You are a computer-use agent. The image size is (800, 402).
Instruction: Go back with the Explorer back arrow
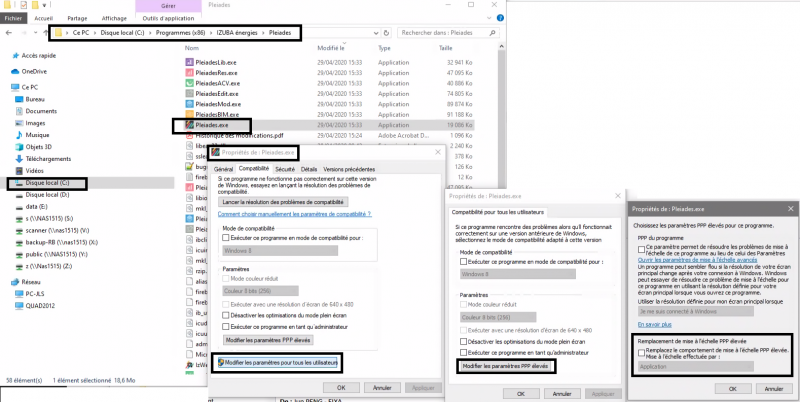(9, 33)
